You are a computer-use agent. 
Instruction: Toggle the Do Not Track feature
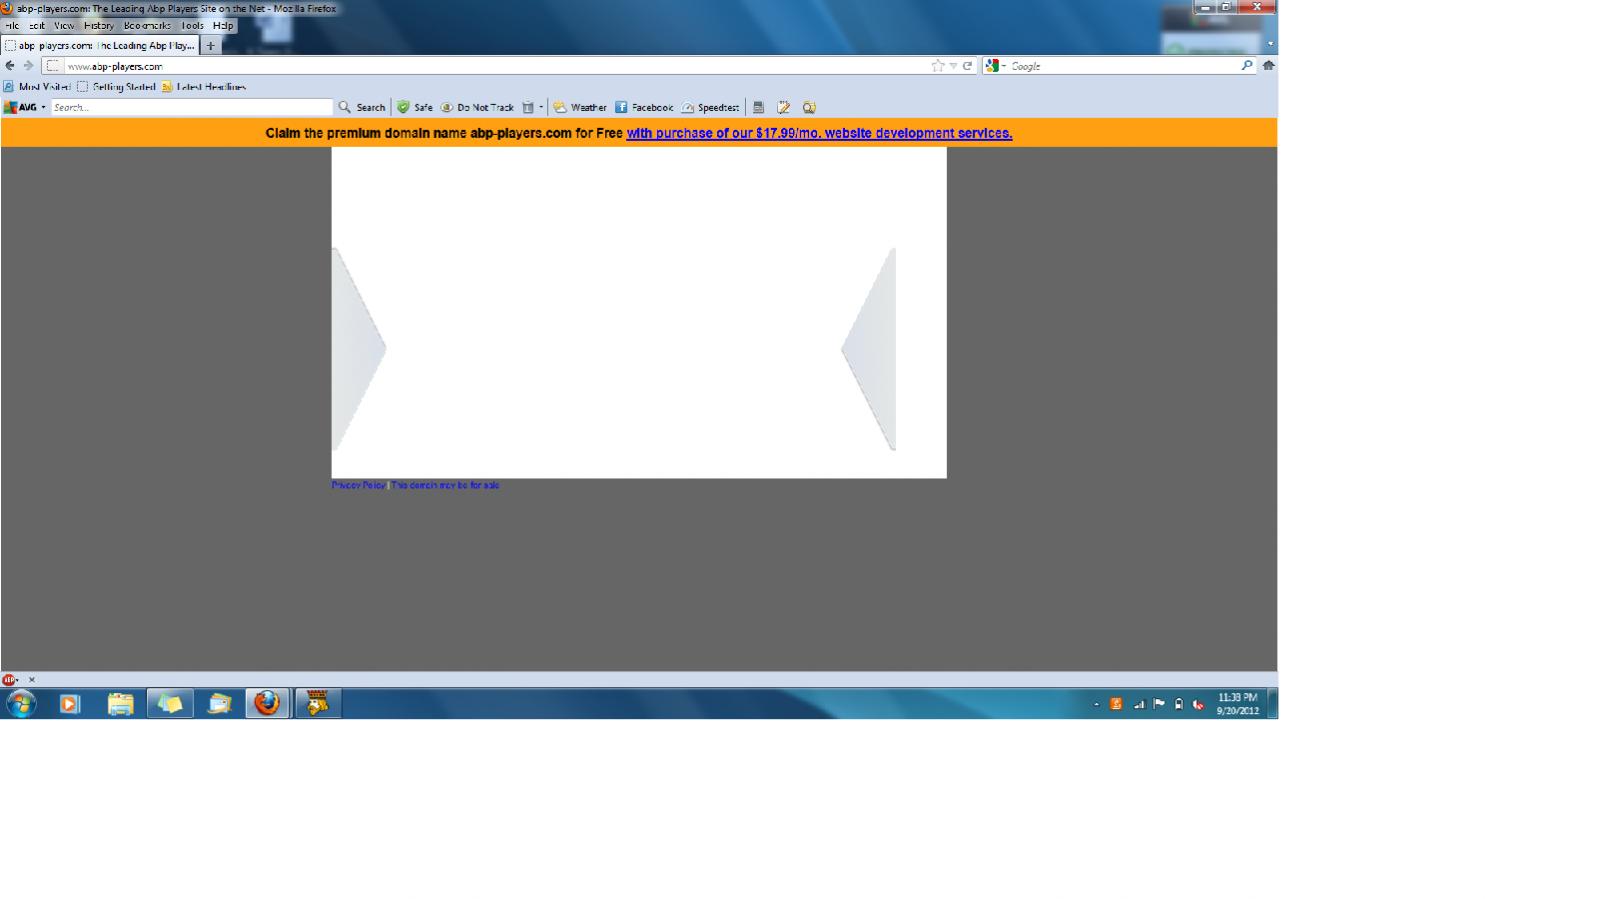pyautogui.click(x=477, y=107)
